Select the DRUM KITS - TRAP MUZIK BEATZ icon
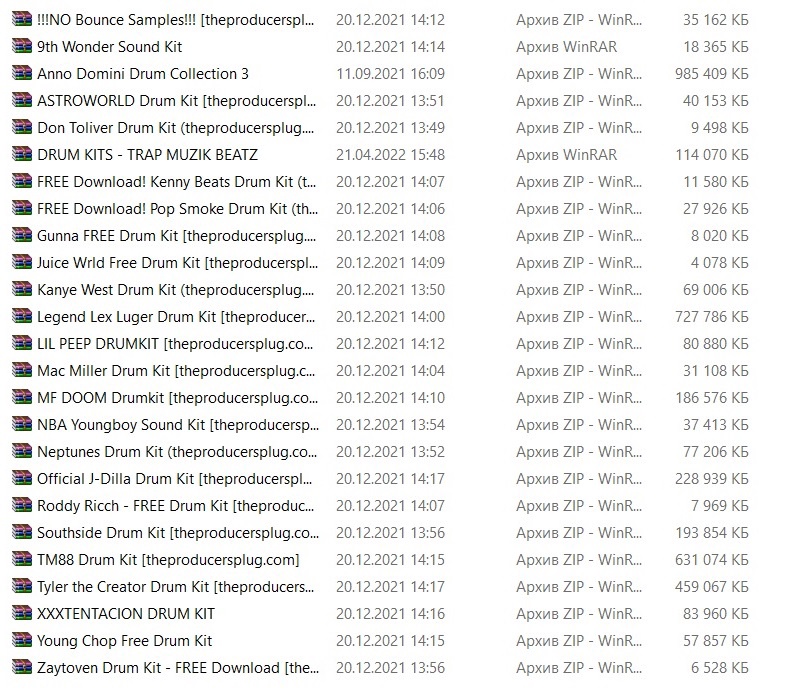This screenshot has width=806, height=695. click(x=22, y=154)
